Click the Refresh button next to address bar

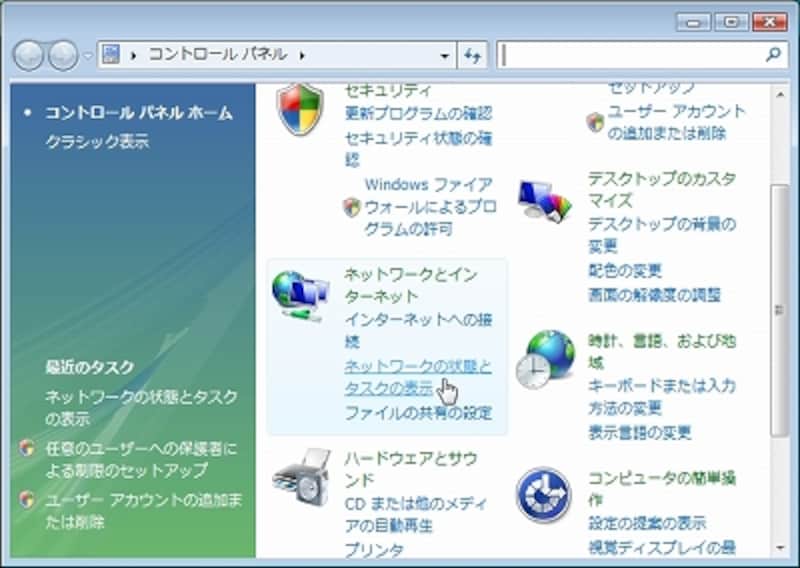(x=473, y=55)
